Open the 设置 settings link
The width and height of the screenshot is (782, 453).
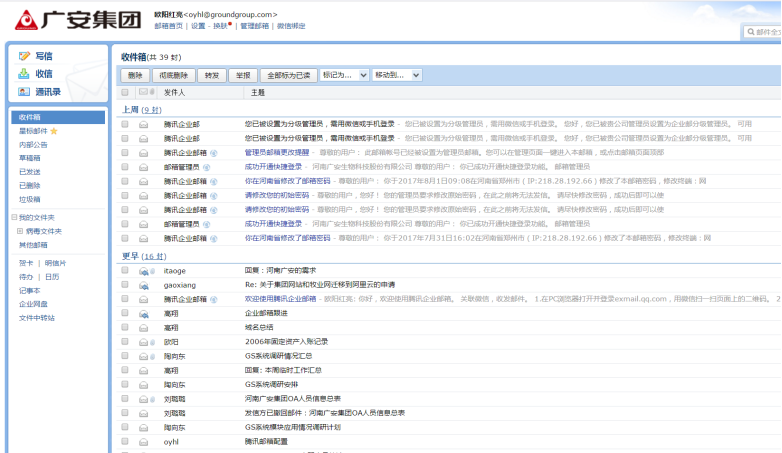pyautogui.click(x=198, y=26)
